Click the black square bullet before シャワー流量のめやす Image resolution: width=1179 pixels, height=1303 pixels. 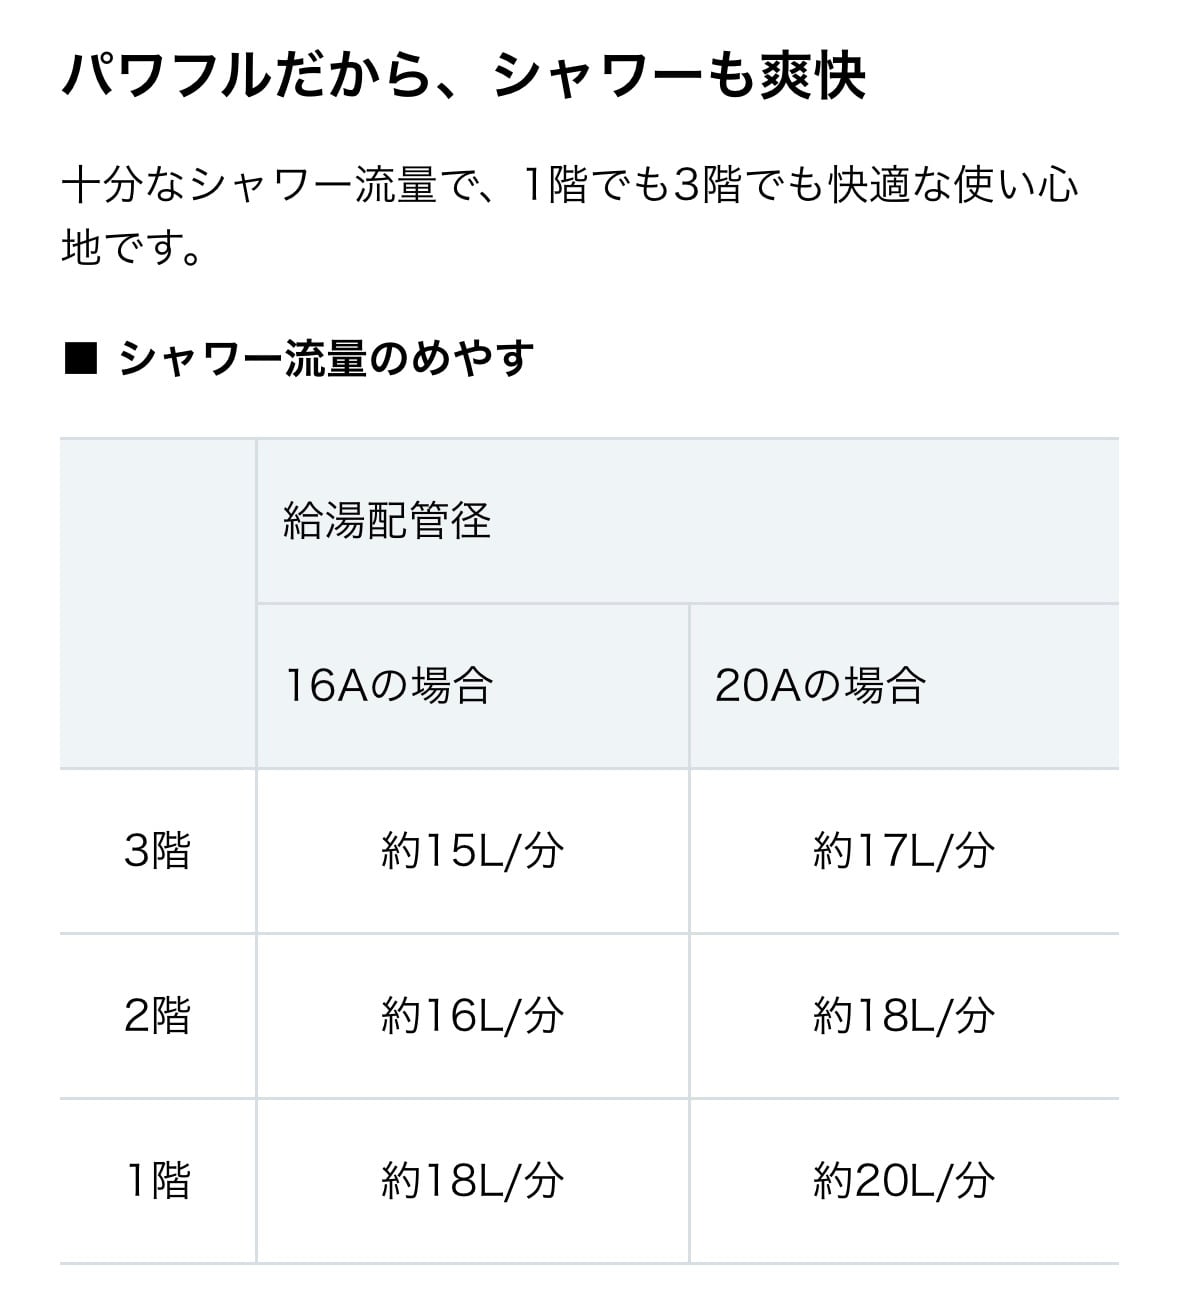click(x=80, y=359)
